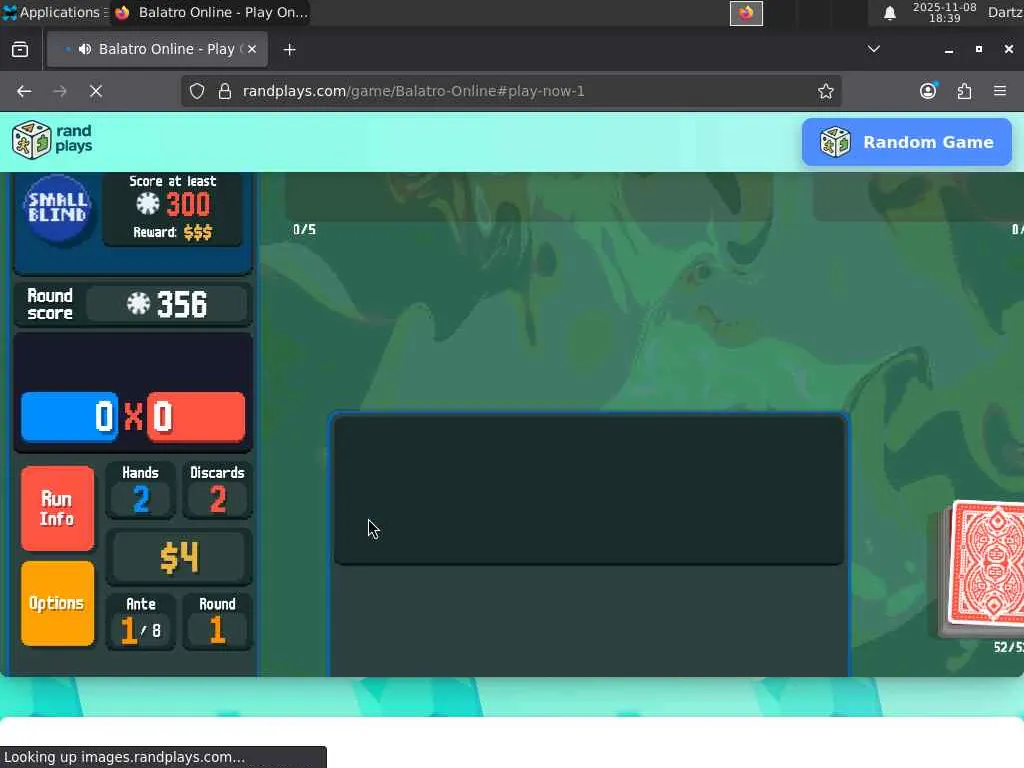Click the round score chip icon
The image size is (1024, 768).
click(x=138, y=304)
